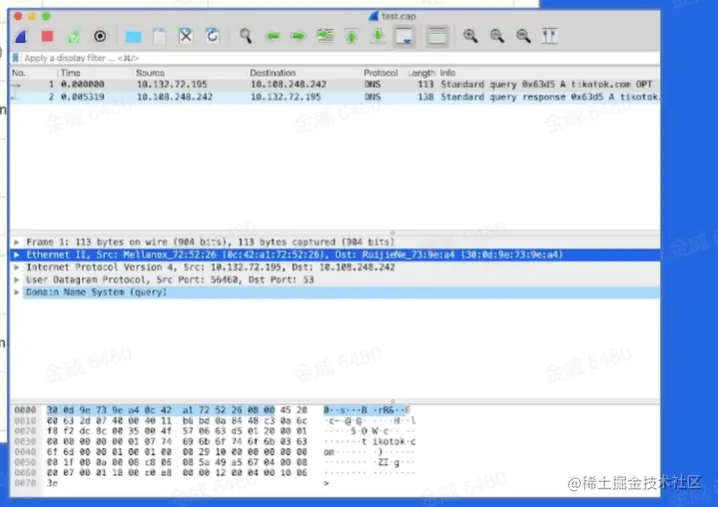Expand the User Datagram Protocol triangle

(x=16, y=279)
